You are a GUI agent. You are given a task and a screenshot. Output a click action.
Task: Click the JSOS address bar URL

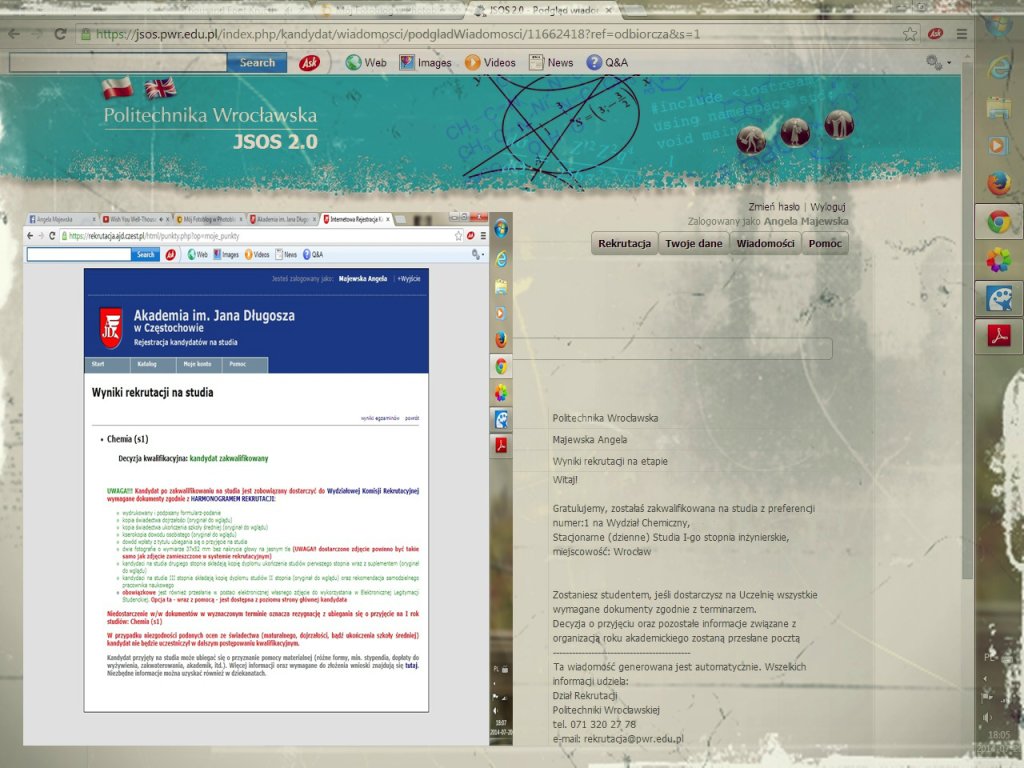(398, 34)
